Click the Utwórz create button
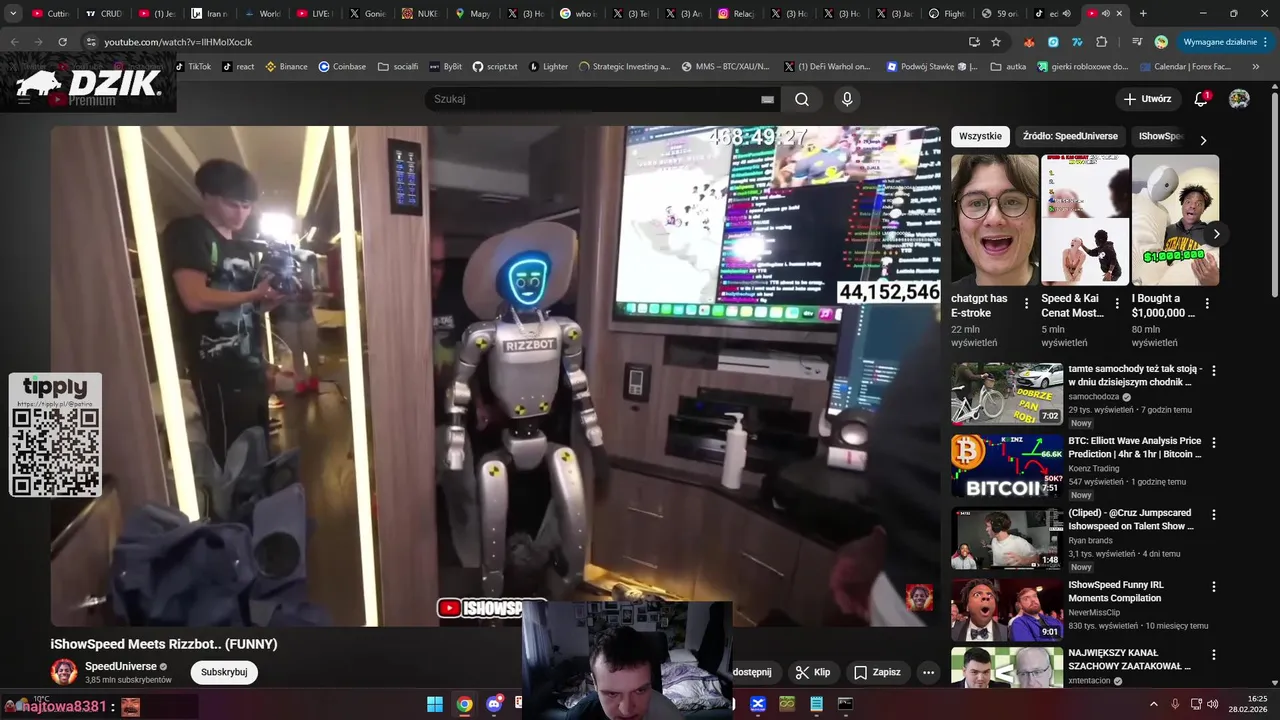The width and height of the screenshot is (1280, 720). click(1146, 99)
